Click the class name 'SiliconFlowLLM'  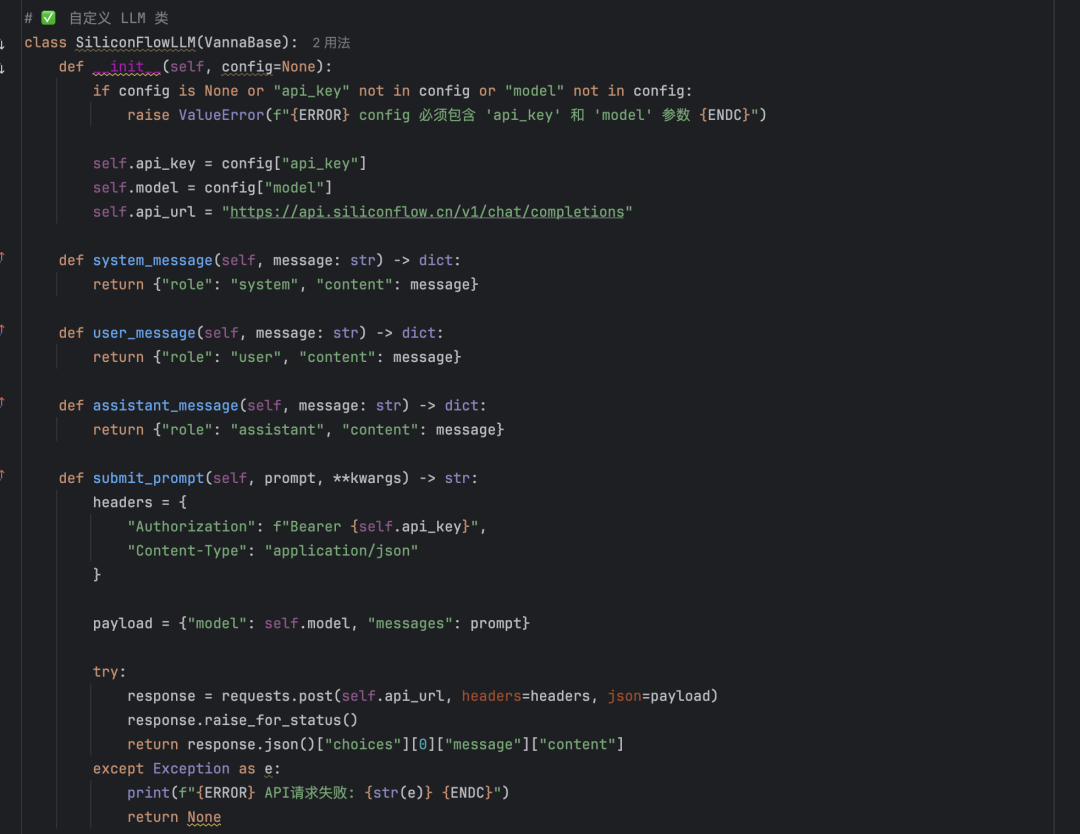click(x=136, y=43)
